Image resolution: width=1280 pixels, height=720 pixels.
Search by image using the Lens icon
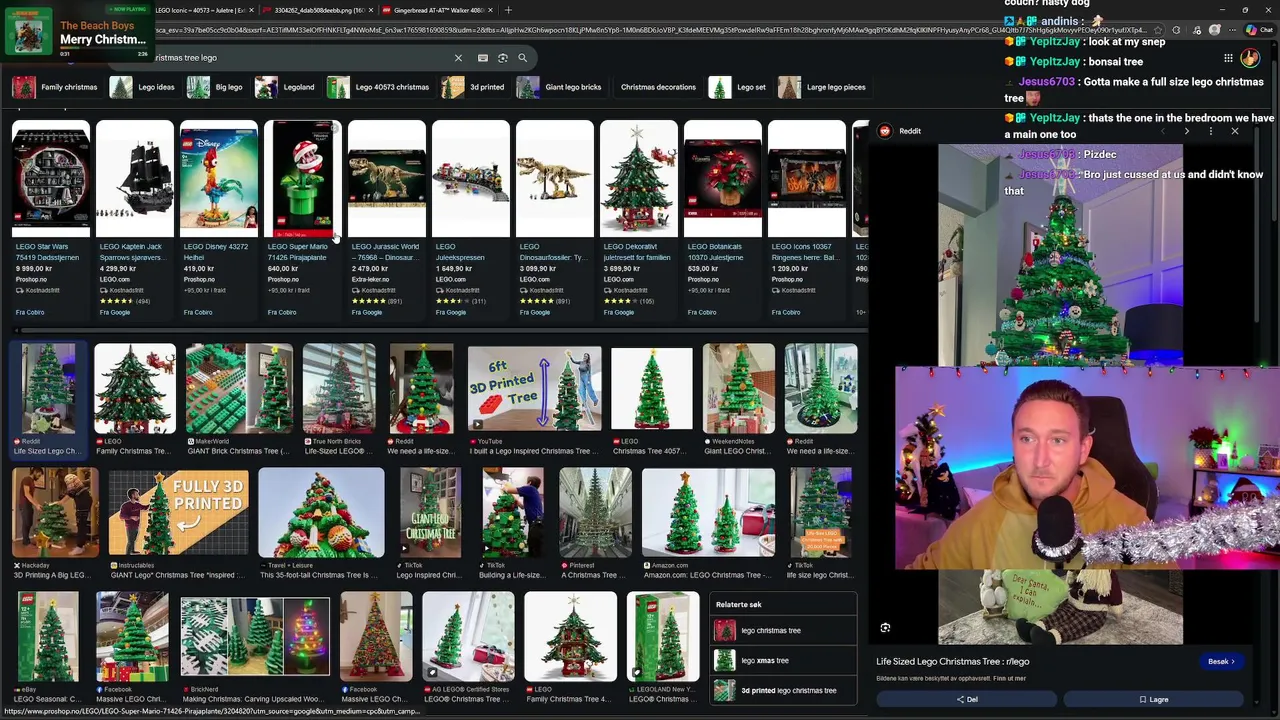click(x=503, y=58)
